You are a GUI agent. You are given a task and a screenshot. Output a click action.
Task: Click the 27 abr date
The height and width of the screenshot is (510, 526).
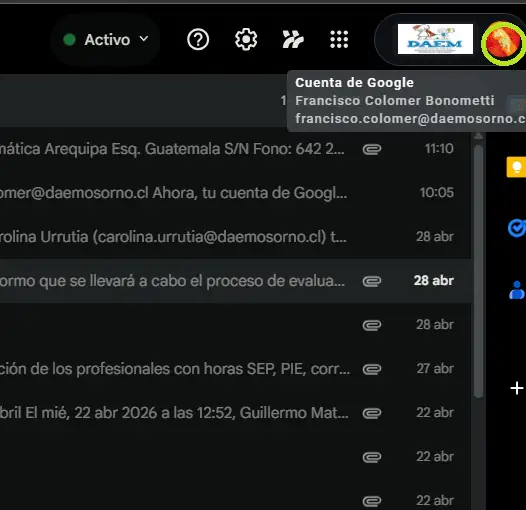[x=435, y=369]
